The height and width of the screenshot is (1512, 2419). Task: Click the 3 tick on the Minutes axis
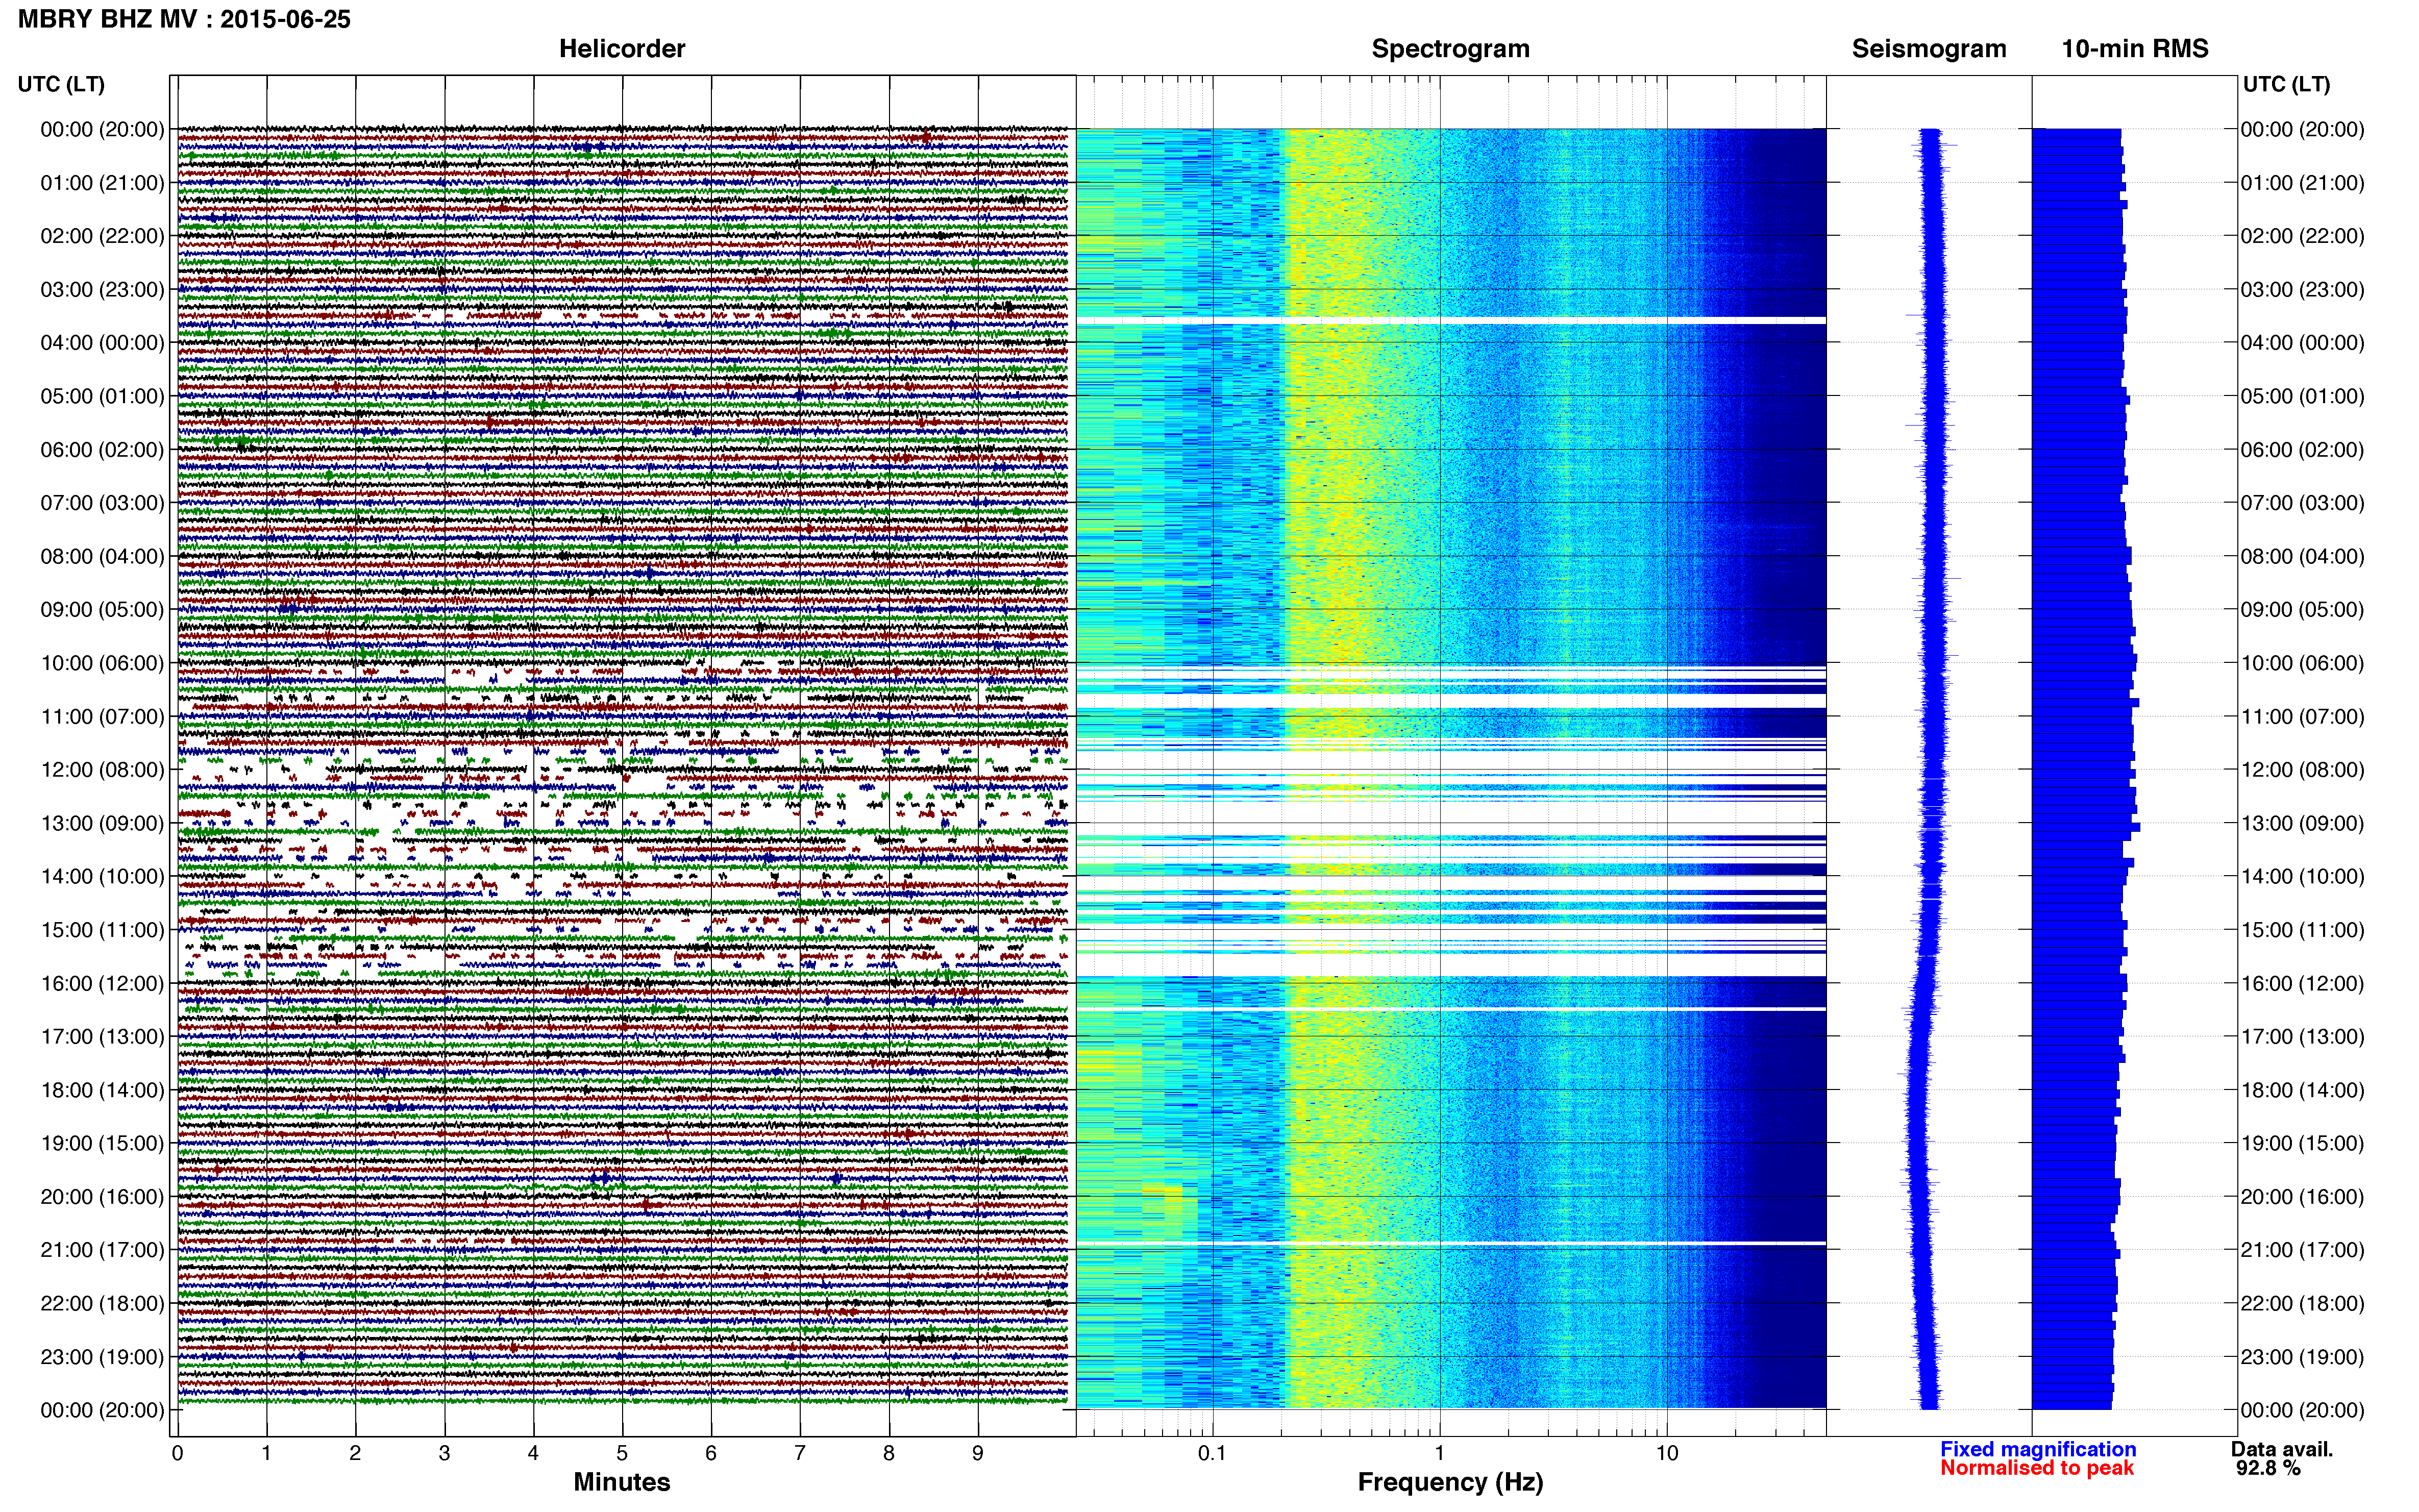(x=444, y=1453)
